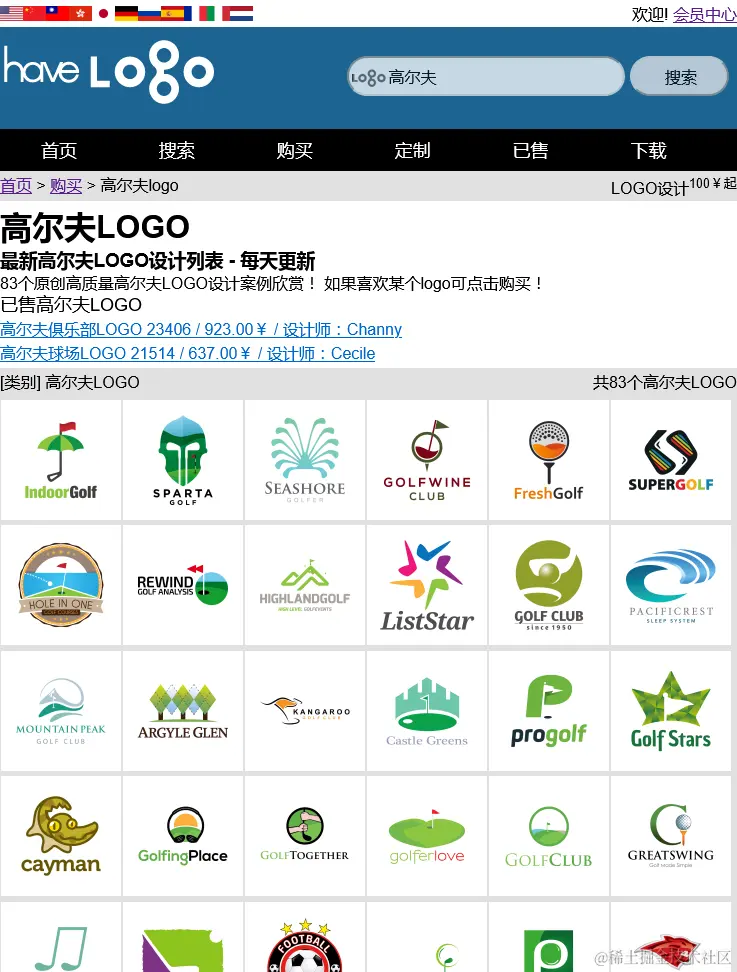737x972 pixels.
Task: Open the golferlove logo
Action: (427, 836)
